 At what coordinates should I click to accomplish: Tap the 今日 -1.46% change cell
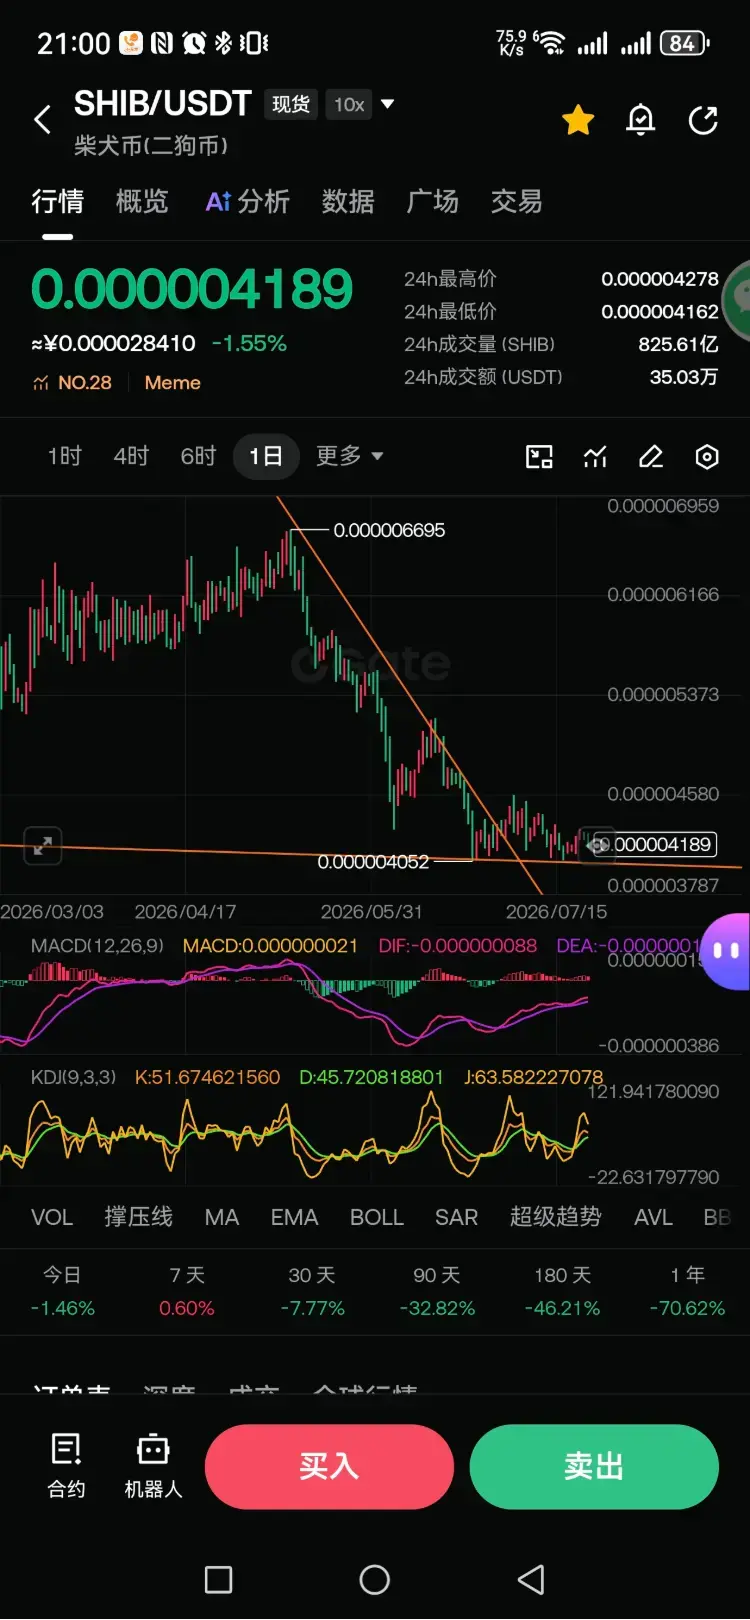coord(62,1291)
